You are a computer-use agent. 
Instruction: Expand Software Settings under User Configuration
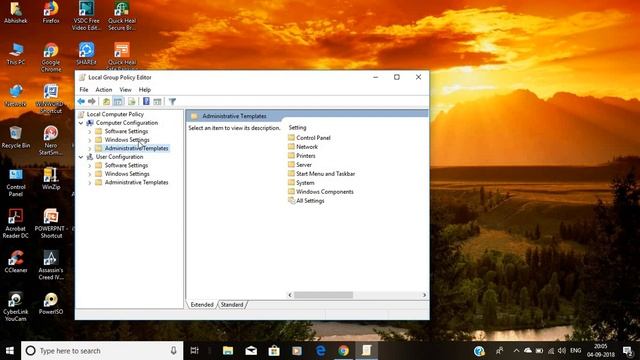[89, 165]
